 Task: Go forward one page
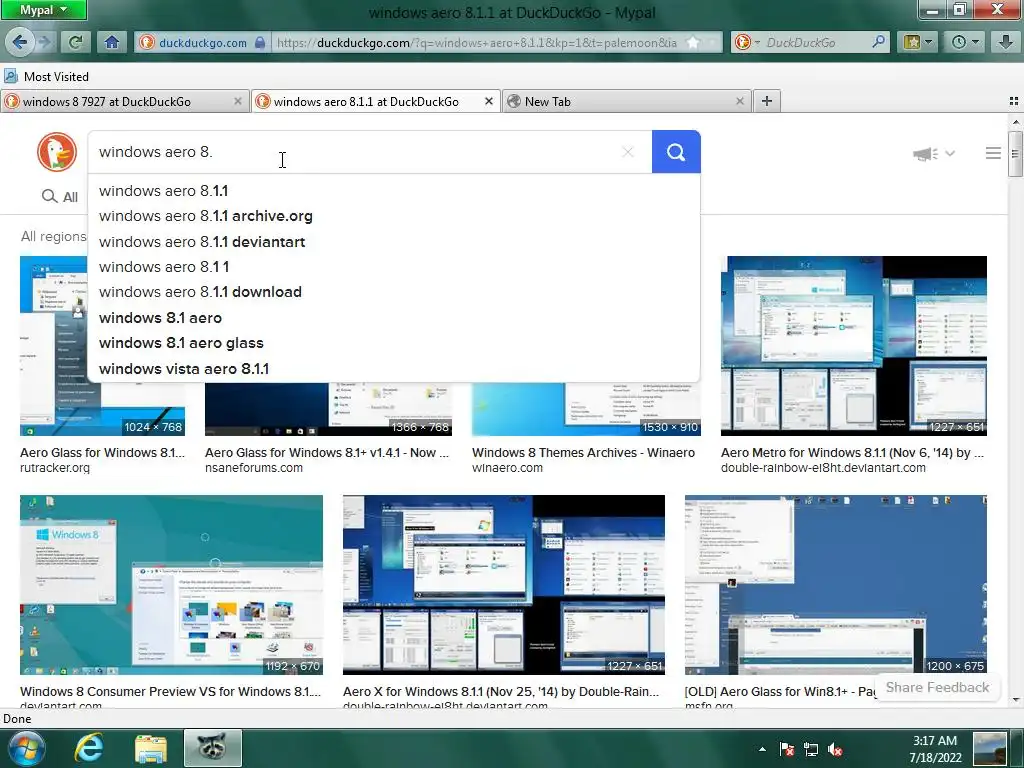[x=44, y=42]
